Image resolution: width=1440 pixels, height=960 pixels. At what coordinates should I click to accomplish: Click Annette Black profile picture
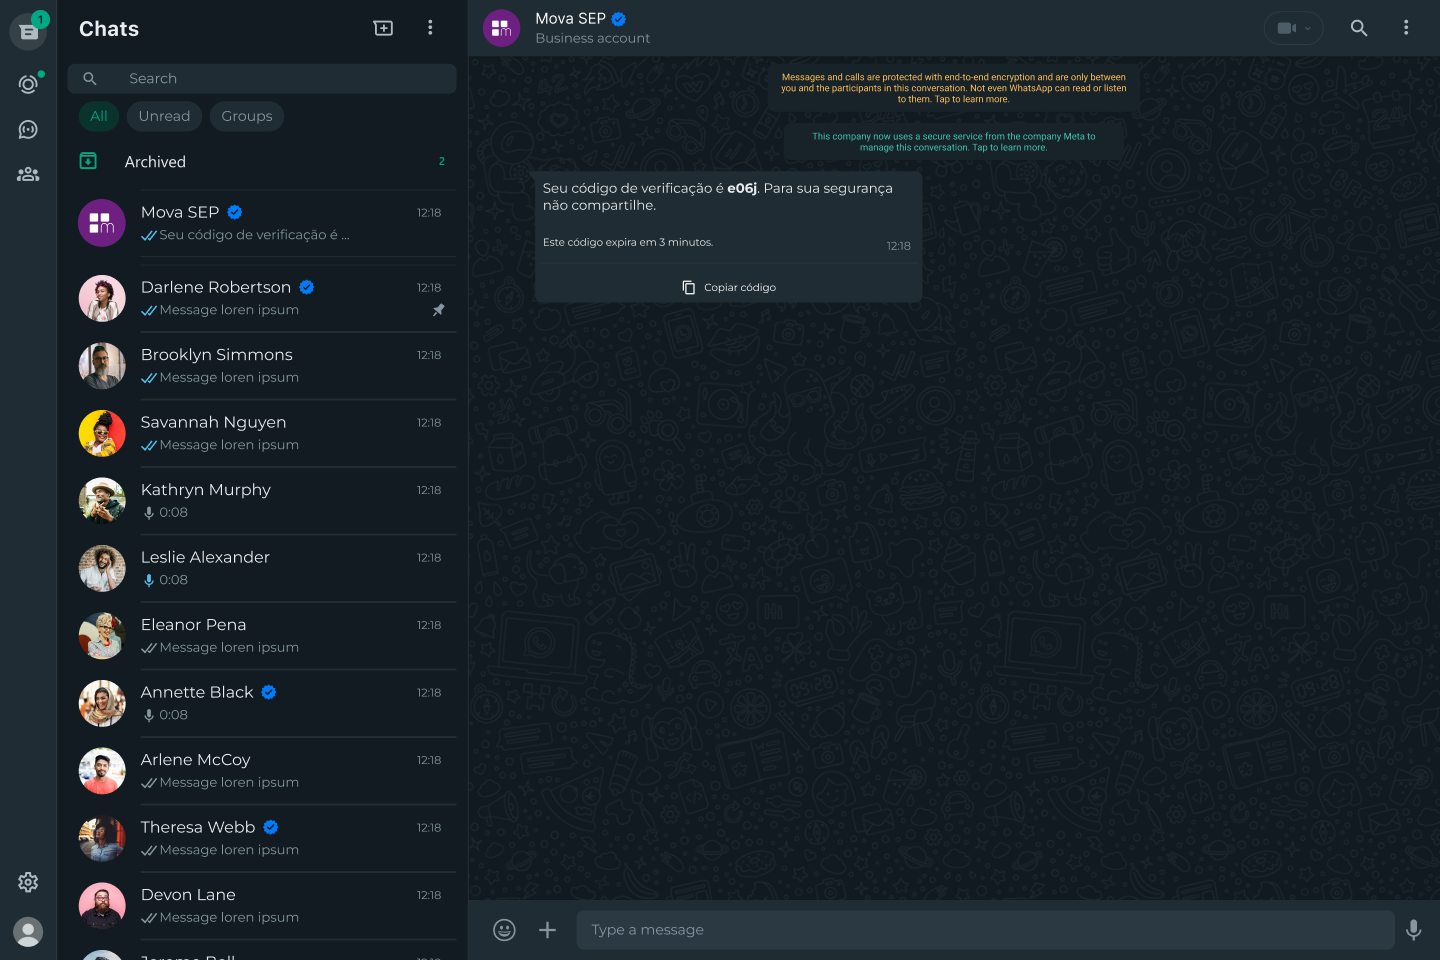coord(102,703)
